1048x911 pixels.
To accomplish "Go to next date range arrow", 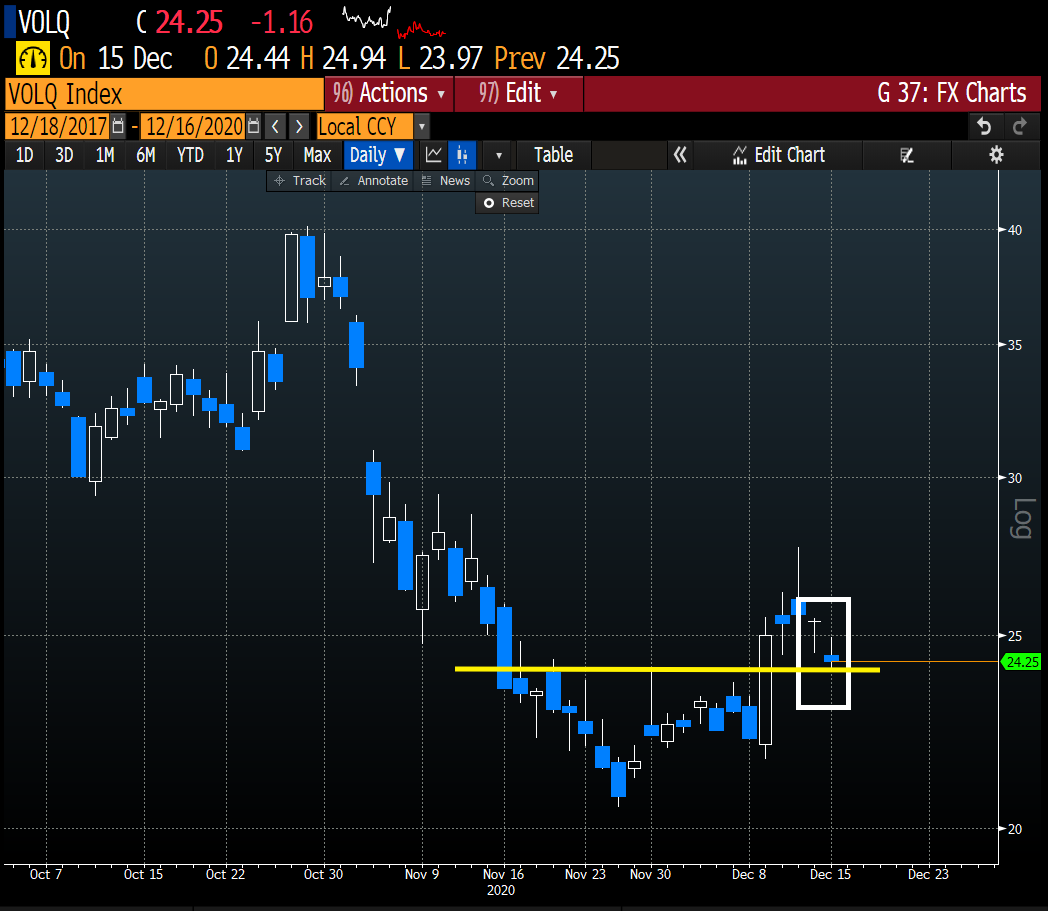I will [299, 126].
